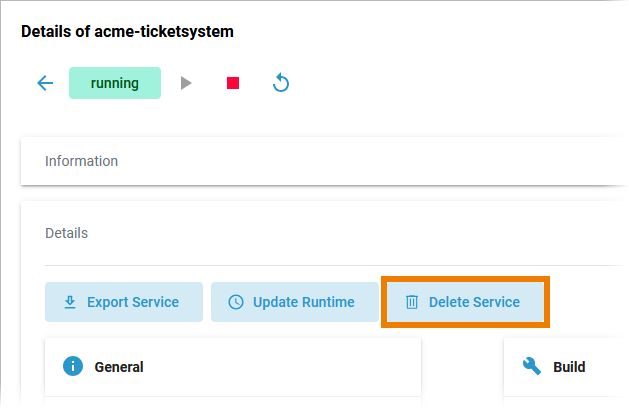
Task: Click the wrench icon beside Build
Action: click(532, 366)
